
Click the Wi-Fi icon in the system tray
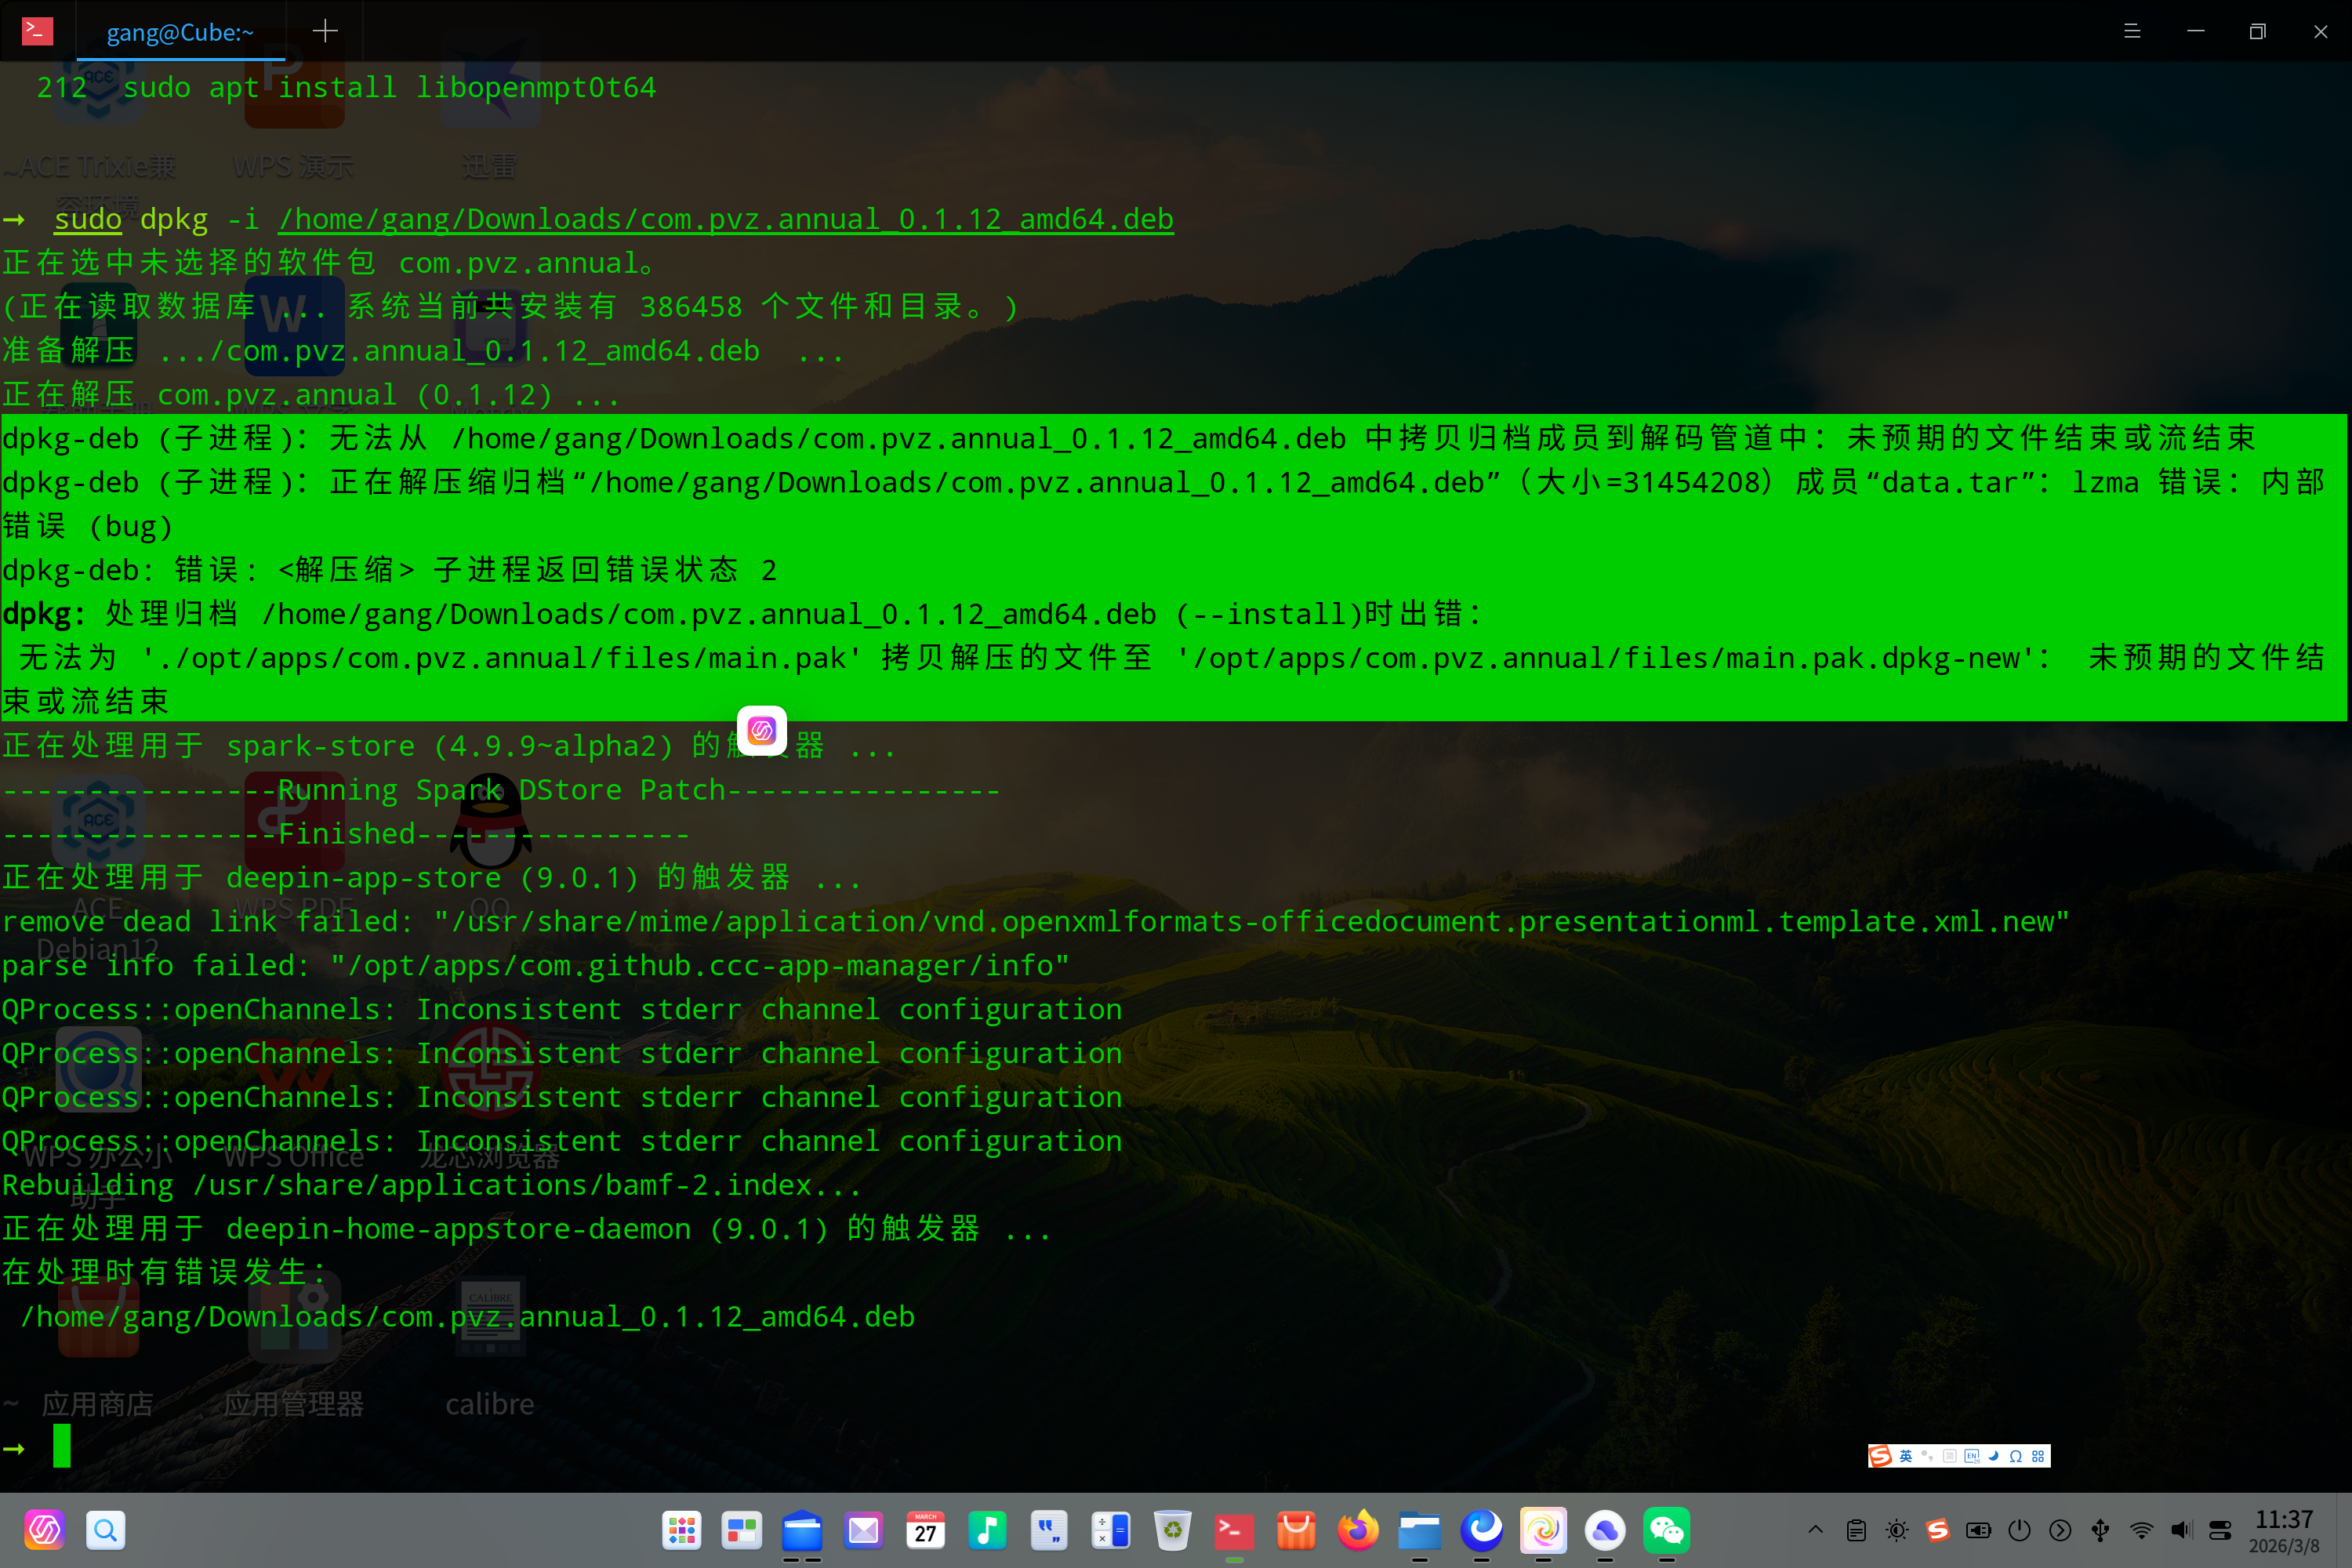click(2141, 1530)
